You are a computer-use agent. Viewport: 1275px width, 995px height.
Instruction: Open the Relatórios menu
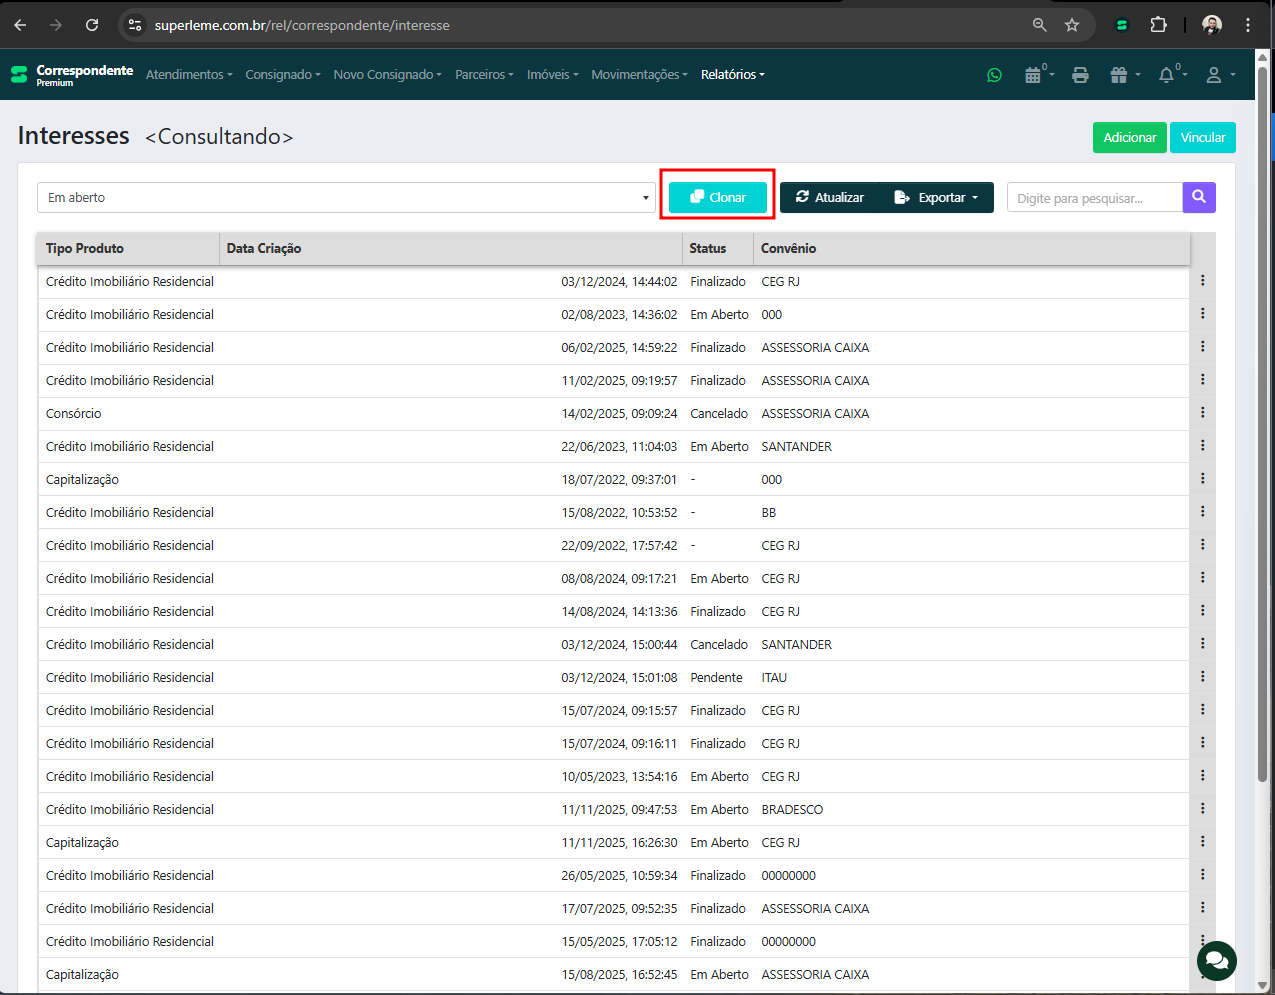click(x=732, y=75)
